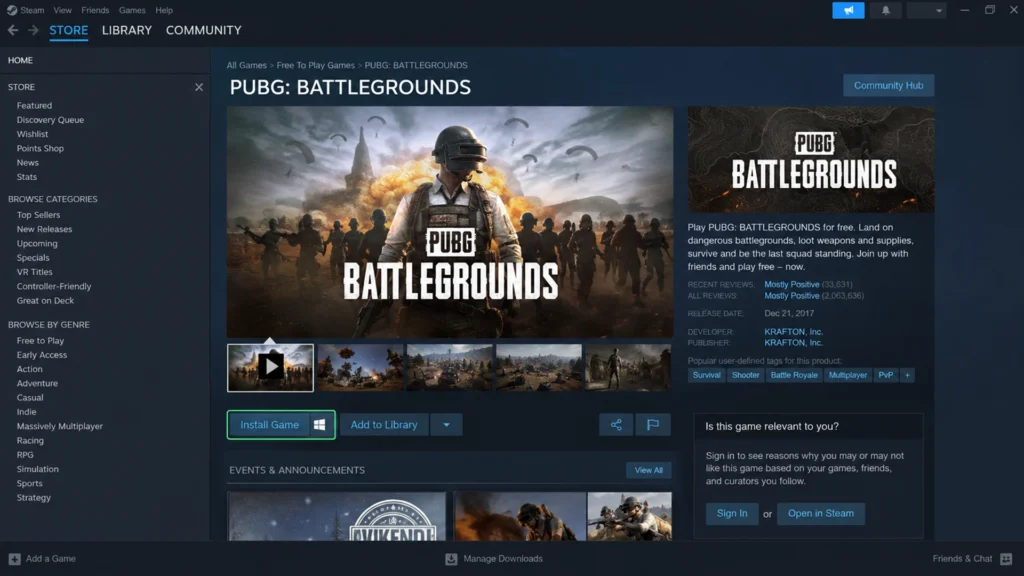Open KRAFTON, Inc. publisher link
Viewport: 1024px width, 576px height.
793,343
